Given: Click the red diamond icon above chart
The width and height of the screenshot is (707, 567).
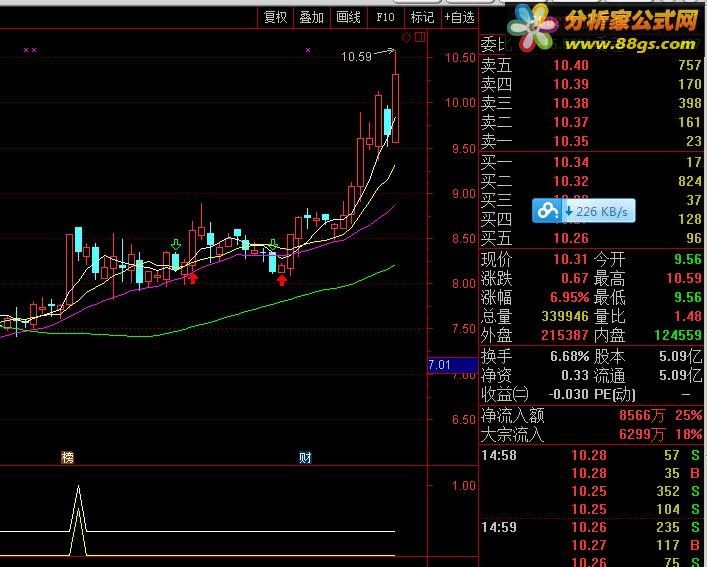Looking at the screenshot, I should tap(406, 37).
